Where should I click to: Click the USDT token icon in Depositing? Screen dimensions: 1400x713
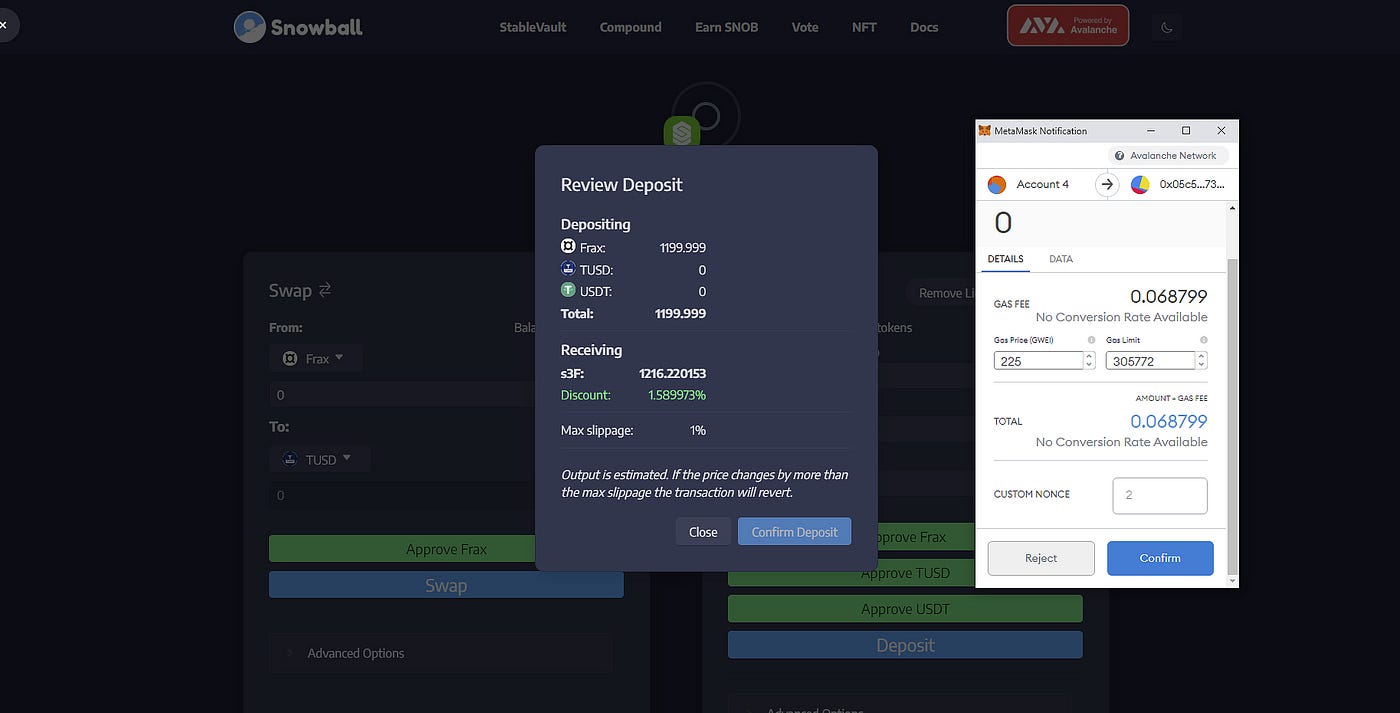pos(568,290)
